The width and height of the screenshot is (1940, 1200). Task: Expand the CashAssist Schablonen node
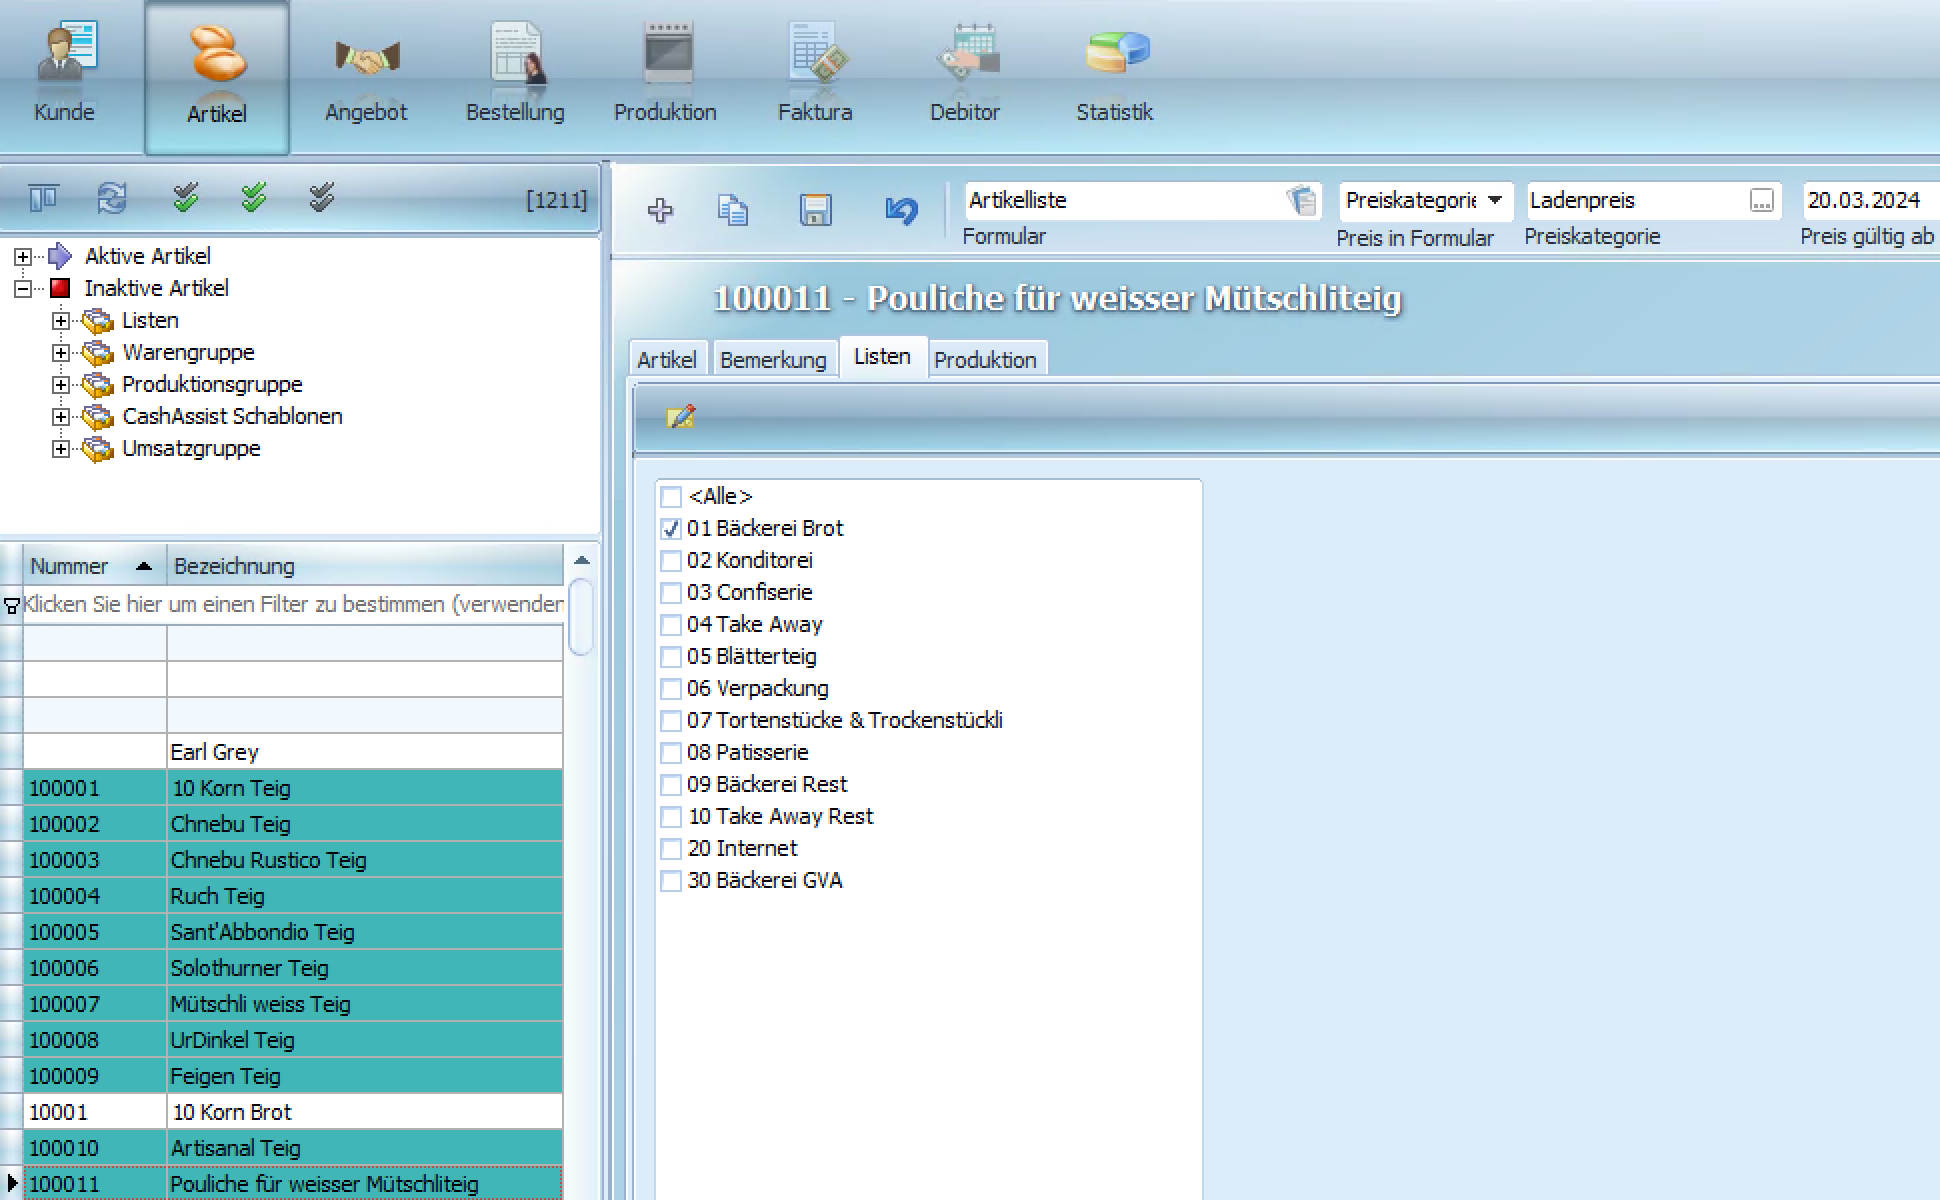click(x=61, y=417)
